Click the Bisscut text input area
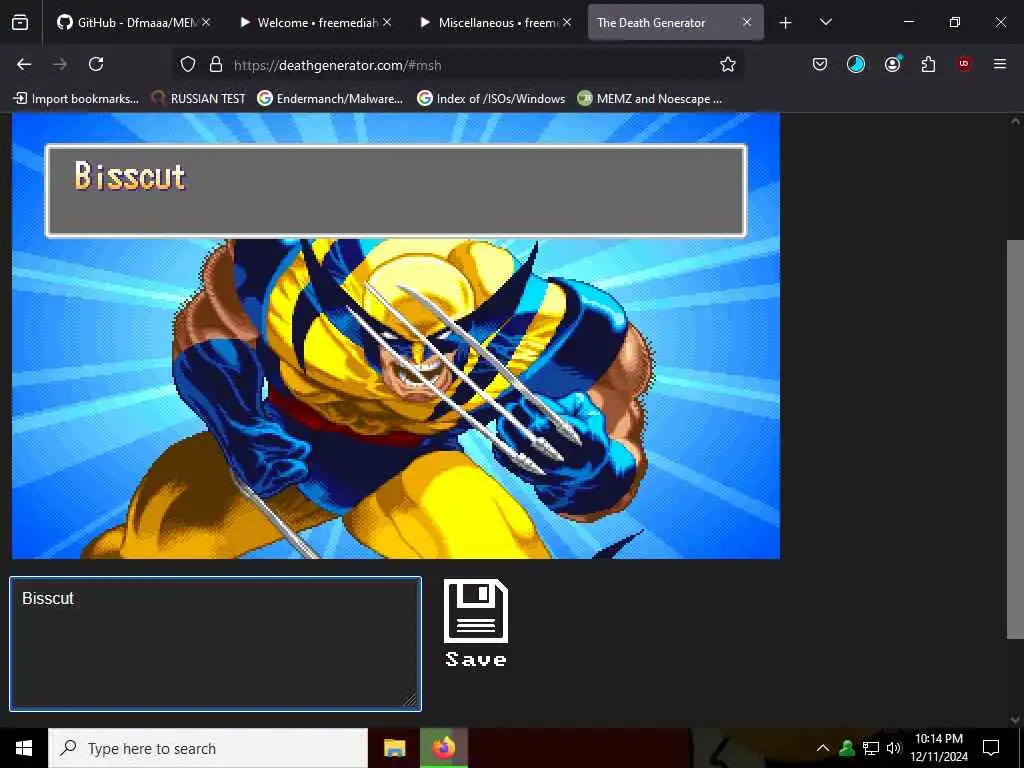This screenshot has height=768, width=1024. click(216, 644)
